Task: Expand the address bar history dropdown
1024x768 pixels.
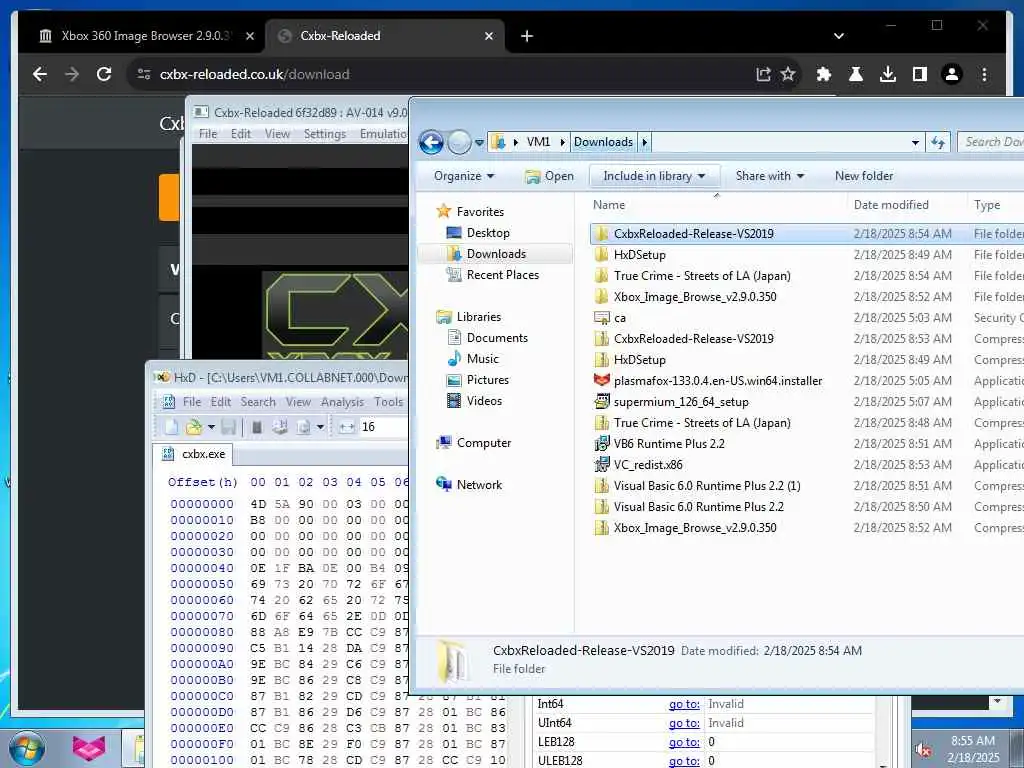Action: (x=915, y=142)
